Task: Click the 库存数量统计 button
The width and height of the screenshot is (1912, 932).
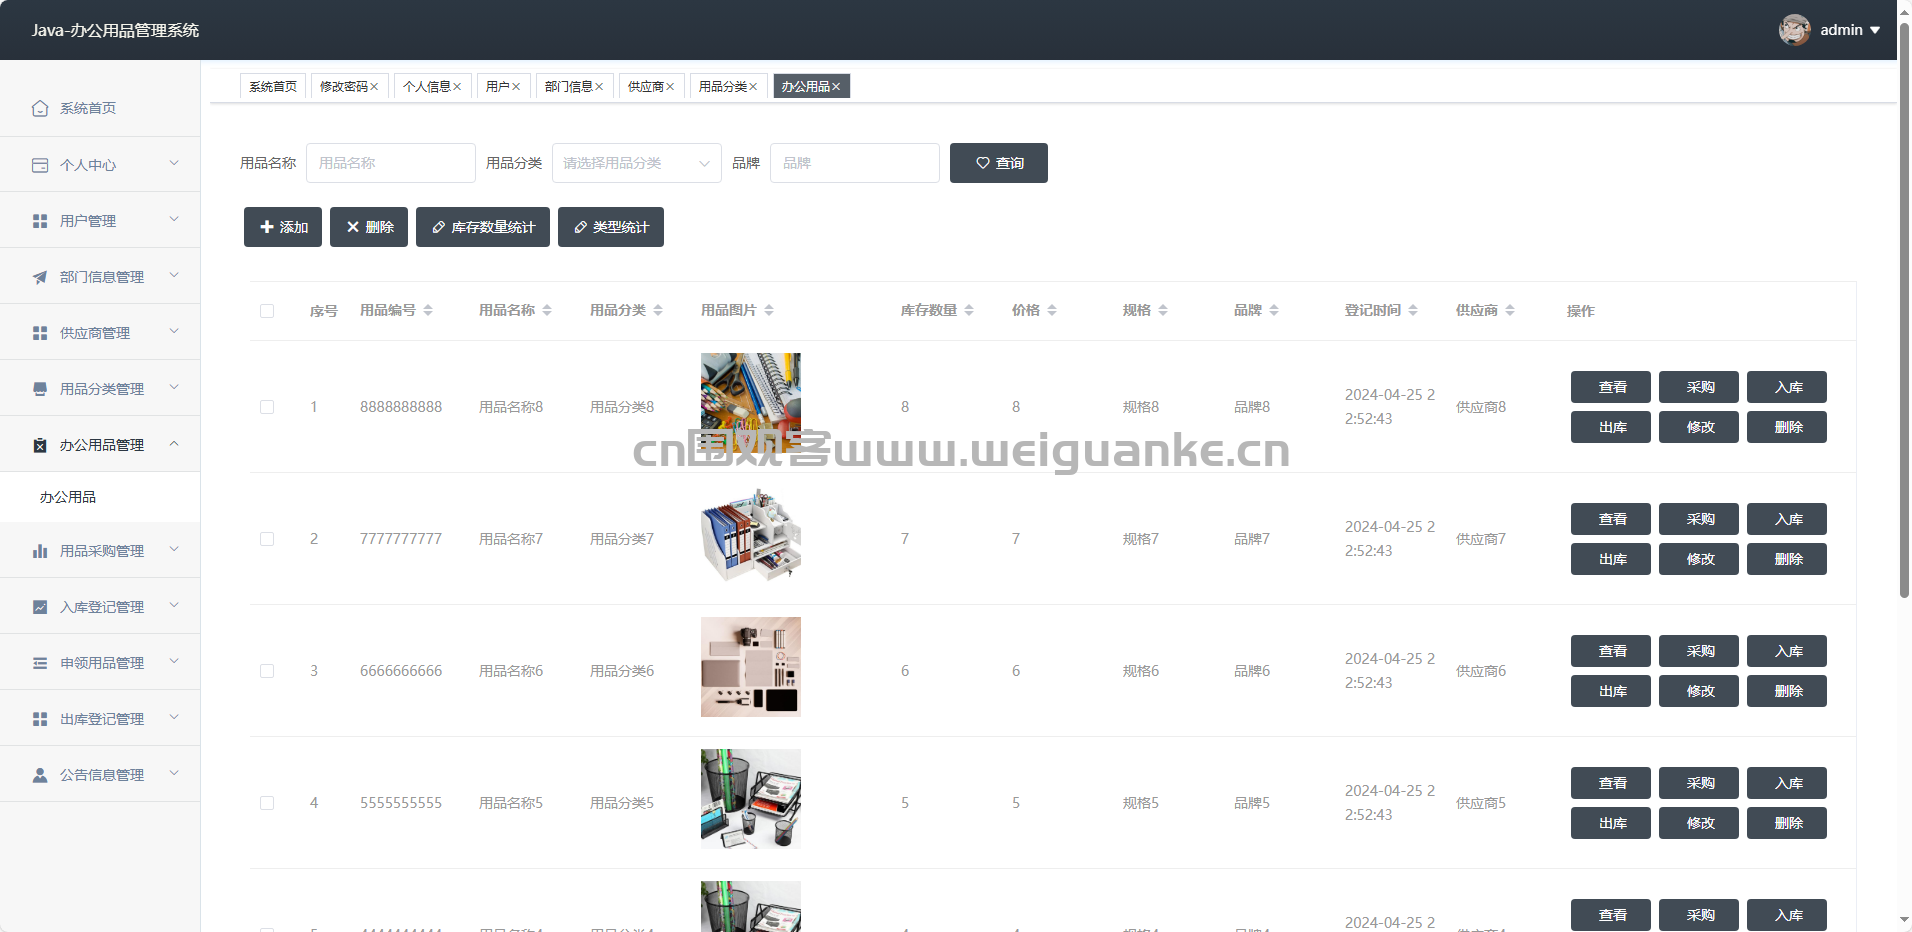Action: tap(483, 227)
